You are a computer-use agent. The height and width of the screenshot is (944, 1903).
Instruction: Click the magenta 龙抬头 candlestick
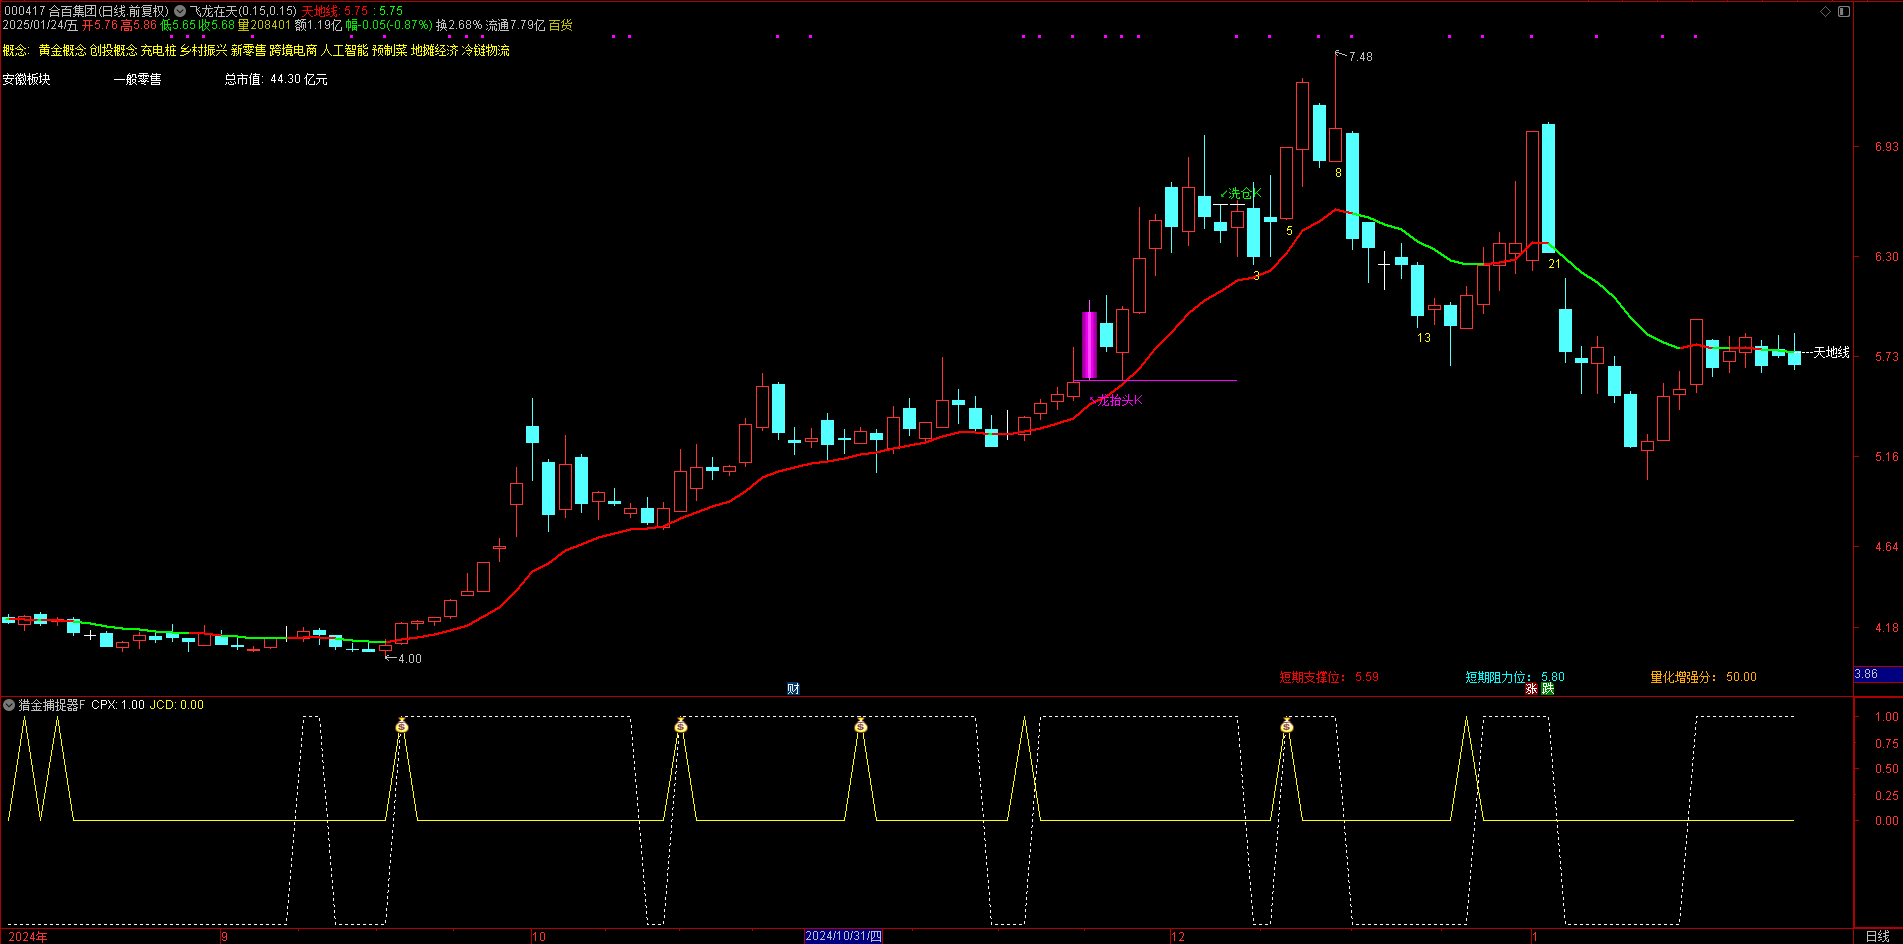pyautogui.click(x=1089, y=345)
